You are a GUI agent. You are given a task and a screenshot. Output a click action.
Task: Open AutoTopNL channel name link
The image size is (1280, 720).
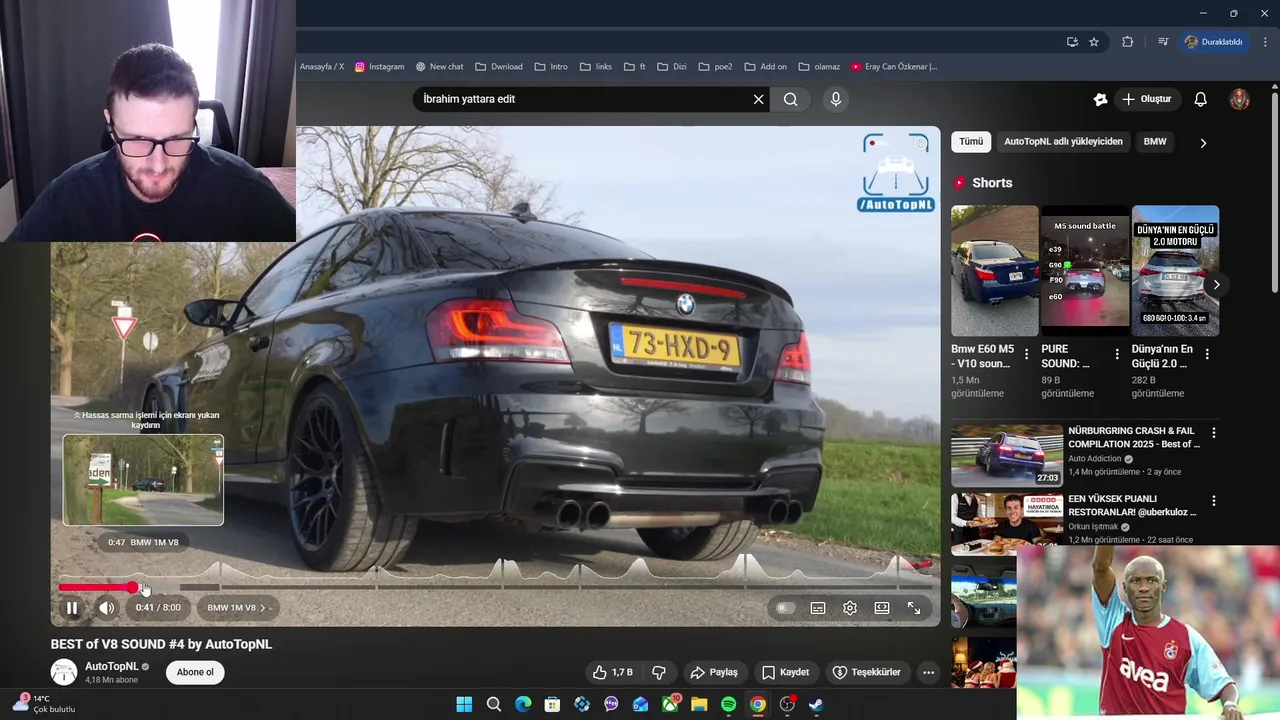coord(111,666)
